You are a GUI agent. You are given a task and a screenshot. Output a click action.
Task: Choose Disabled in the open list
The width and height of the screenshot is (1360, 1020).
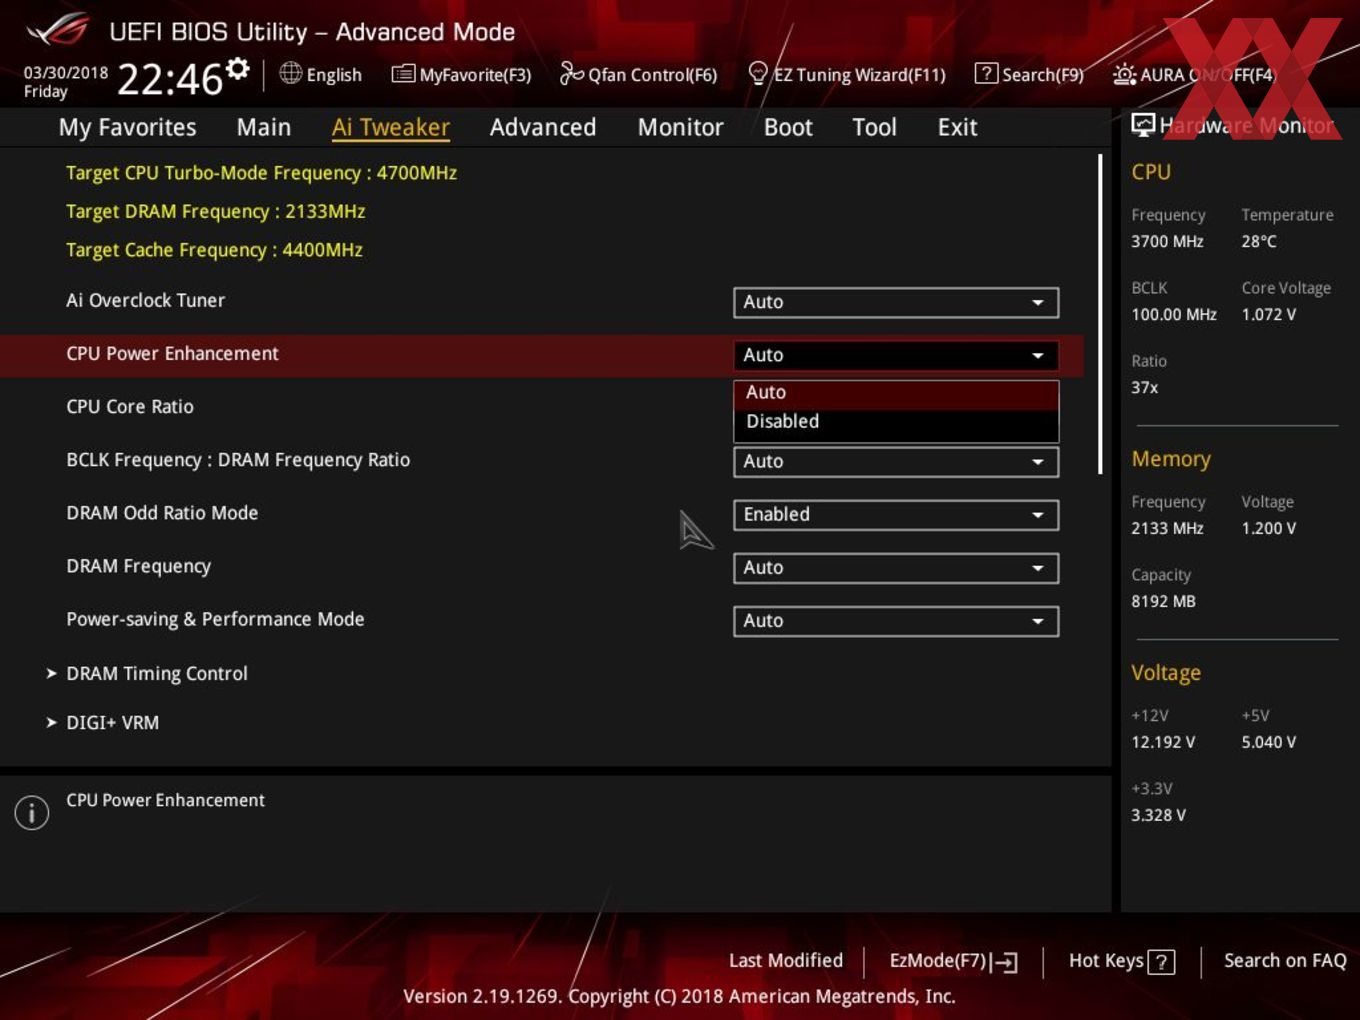pos(896,422)
